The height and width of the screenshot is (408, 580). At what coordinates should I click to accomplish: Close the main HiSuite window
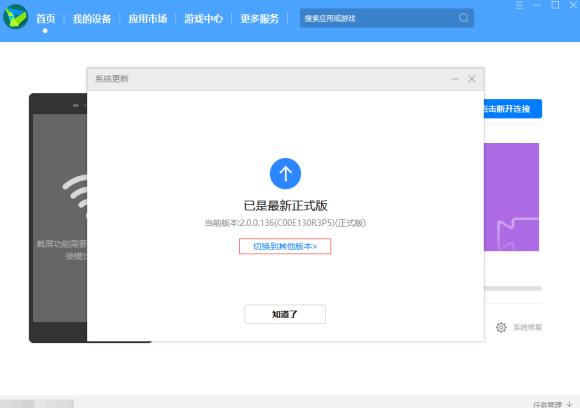(x=574, y=5)
